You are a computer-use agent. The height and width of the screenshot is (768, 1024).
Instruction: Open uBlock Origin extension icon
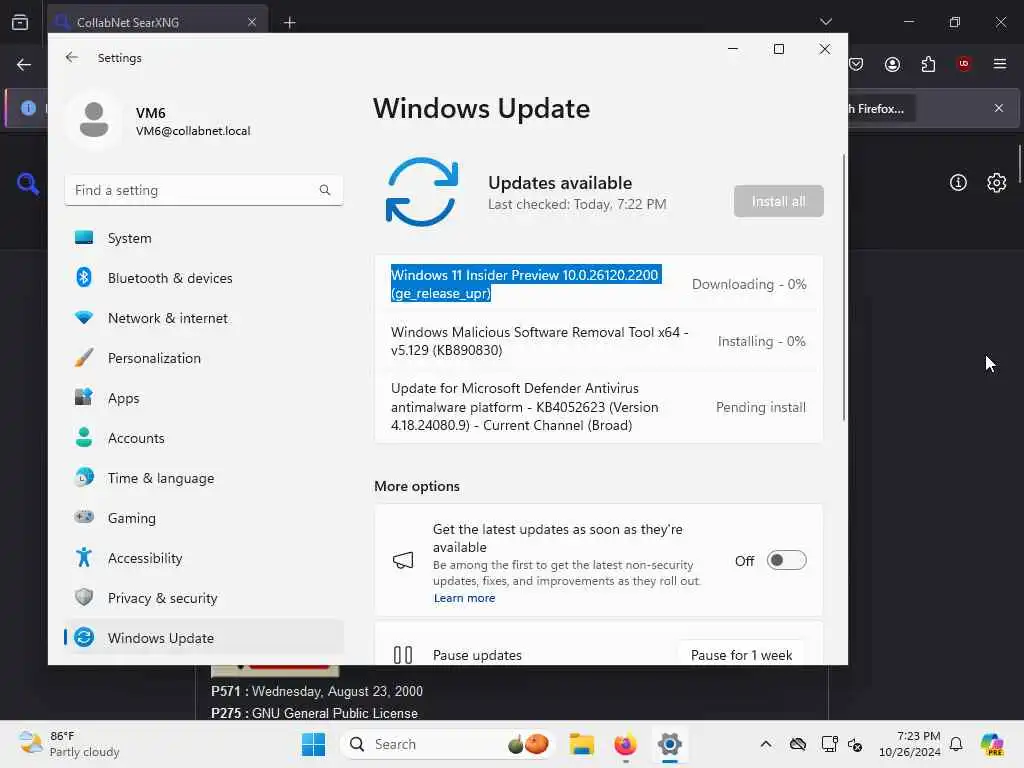(964, 64)
